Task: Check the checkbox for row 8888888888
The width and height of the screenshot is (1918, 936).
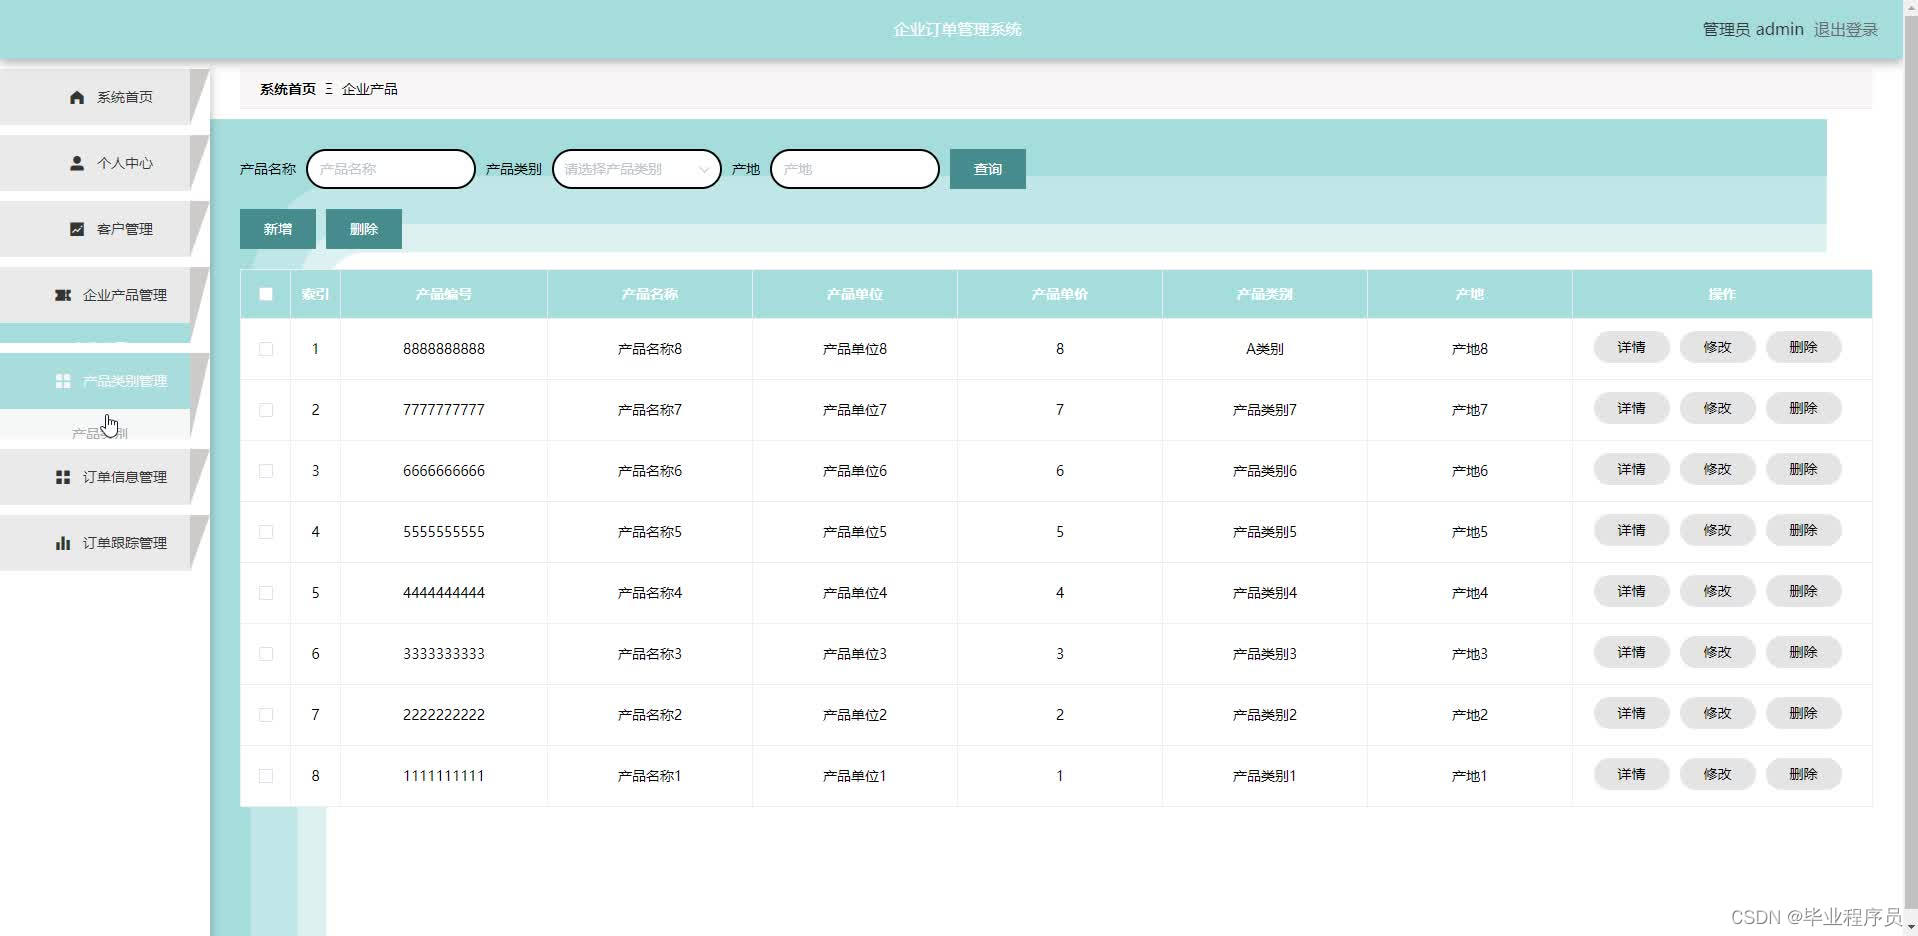Action: point(266,349)
